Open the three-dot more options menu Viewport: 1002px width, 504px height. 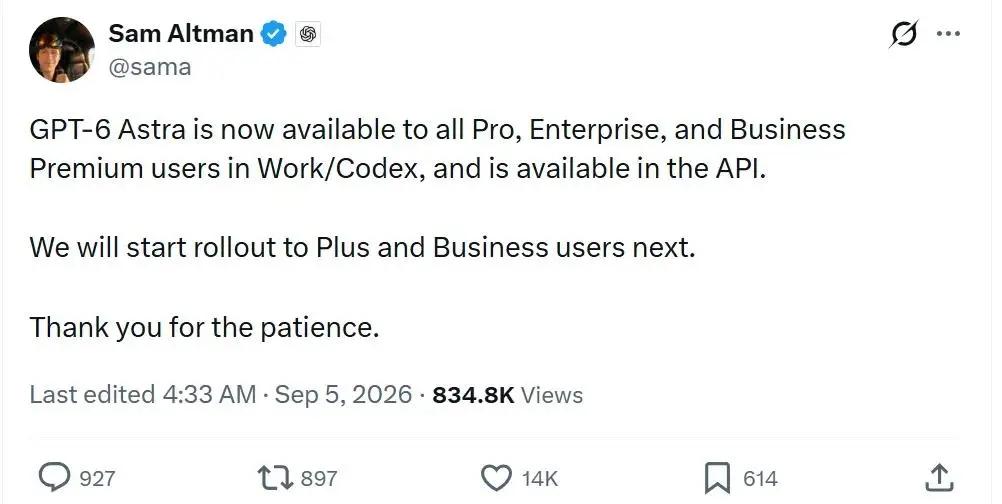(x=948, y=34)
